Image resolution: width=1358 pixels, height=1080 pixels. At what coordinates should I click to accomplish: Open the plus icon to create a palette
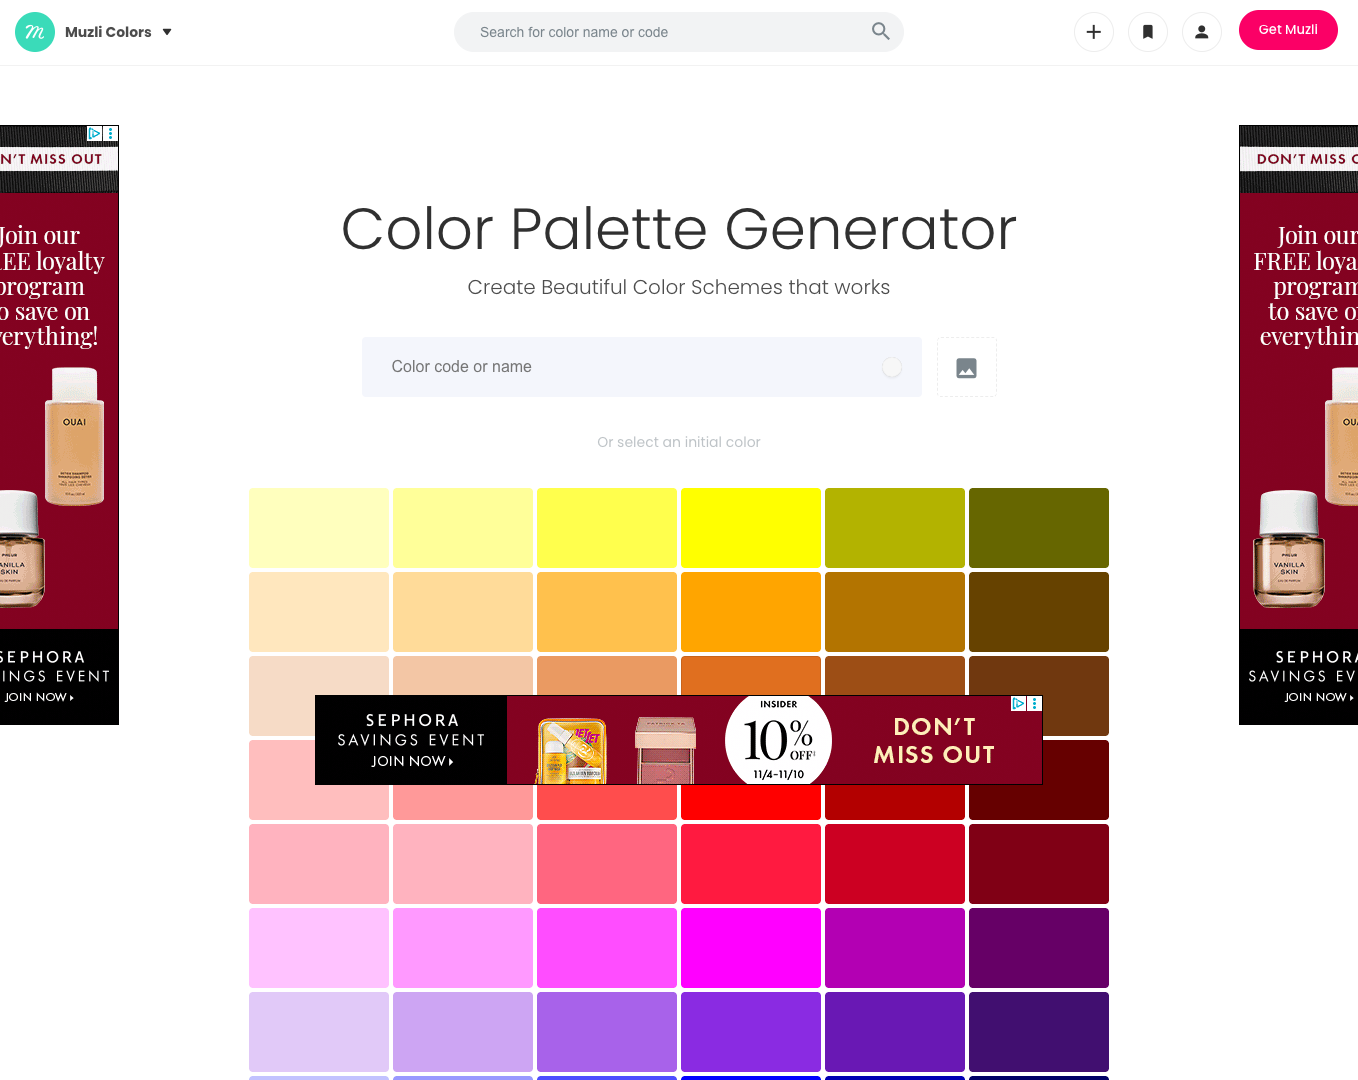(1093, 32)
